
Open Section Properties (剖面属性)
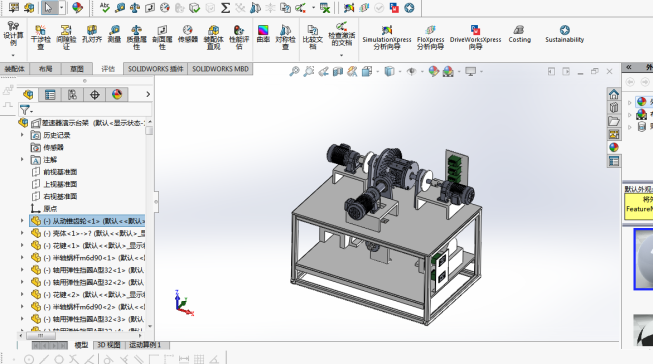(162, 37)
